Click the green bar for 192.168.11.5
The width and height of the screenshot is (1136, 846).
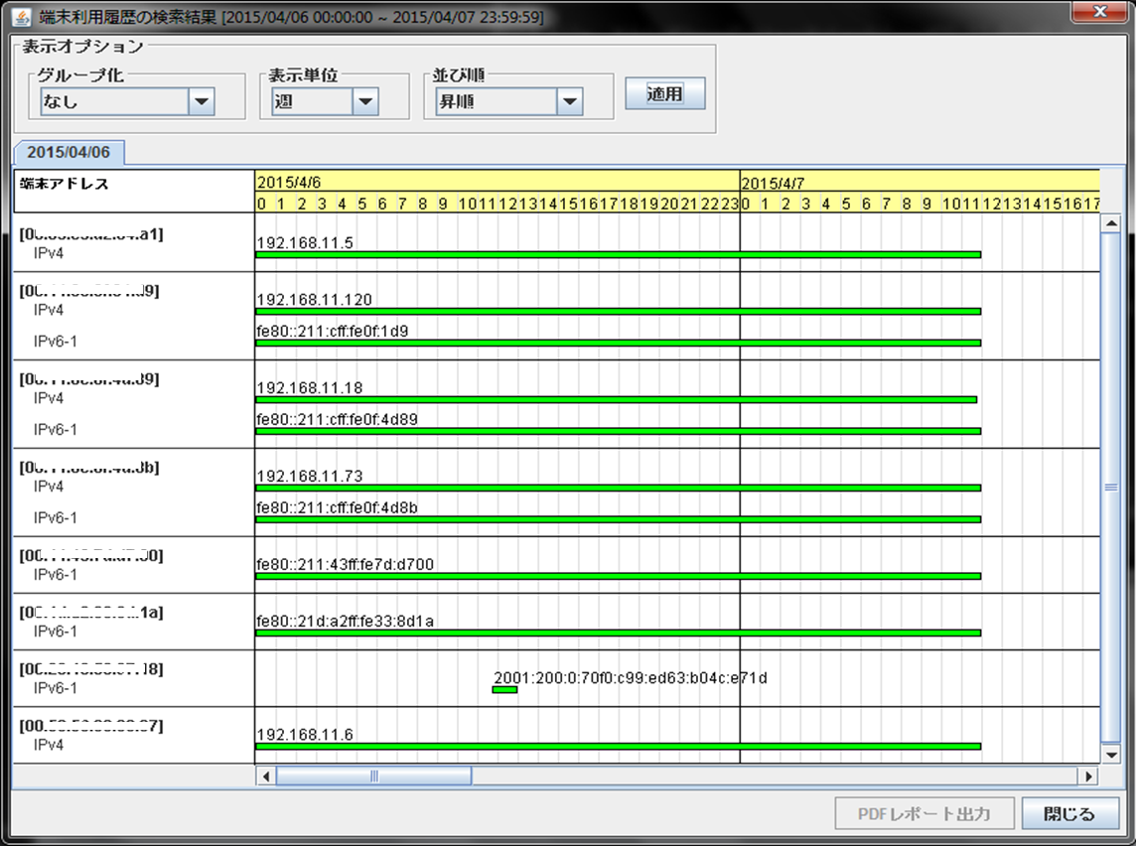tap(617, 255)
